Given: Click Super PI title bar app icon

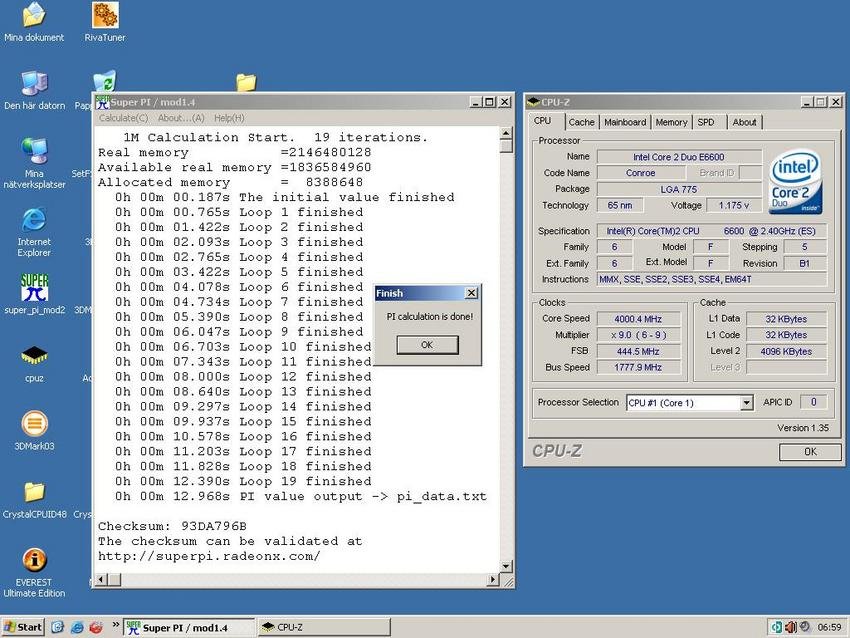Looking at the screenshot, I should click(103, 102).
